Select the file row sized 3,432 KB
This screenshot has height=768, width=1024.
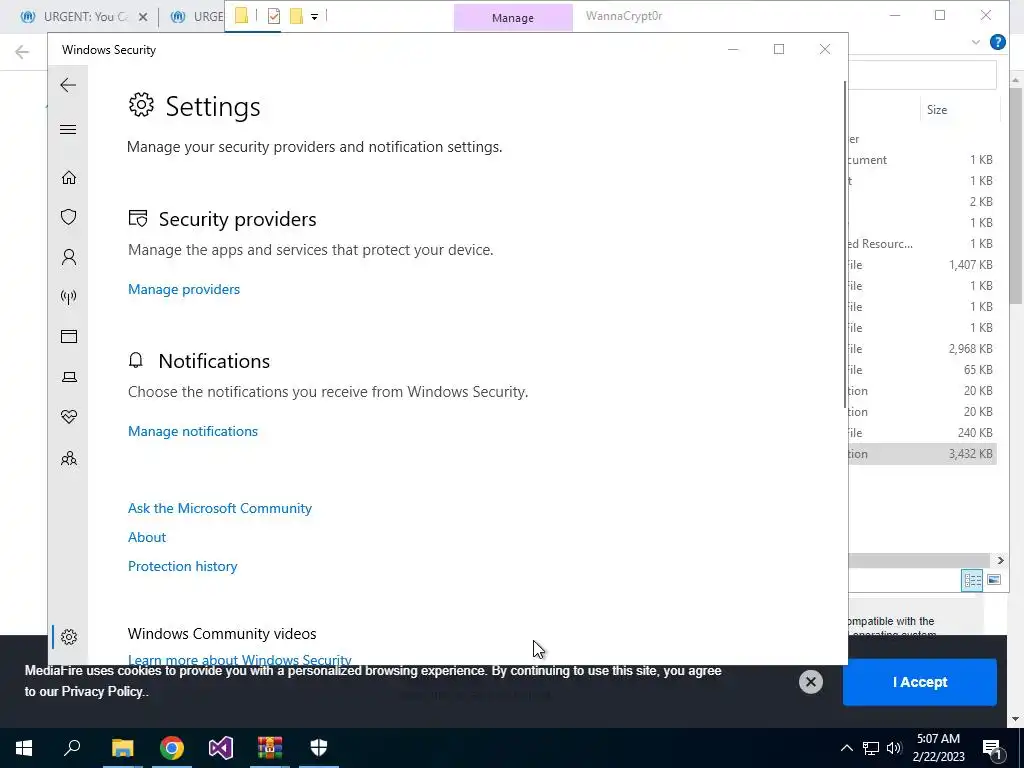(x=922, y=454)
